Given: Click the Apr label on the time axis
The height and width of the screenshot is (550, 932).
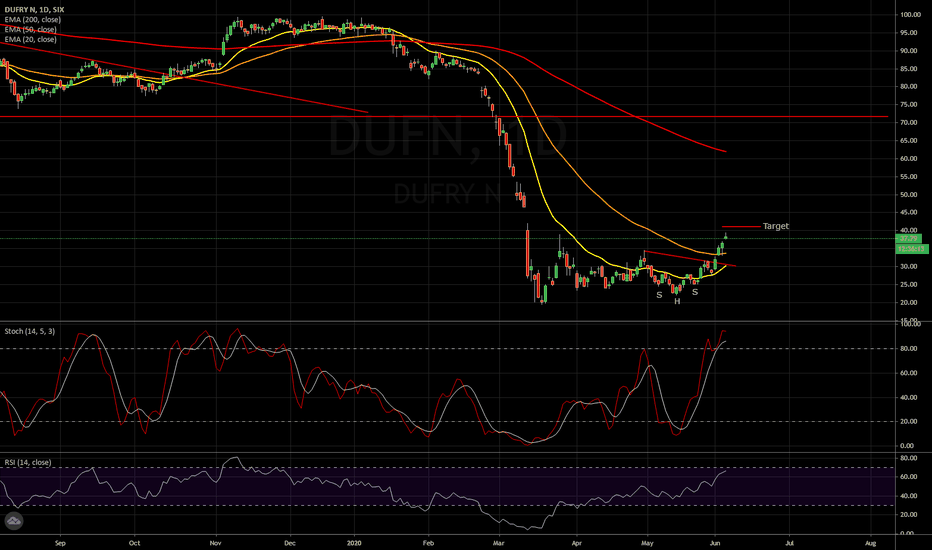Looking at the screenshot, I should coord(577,543).
